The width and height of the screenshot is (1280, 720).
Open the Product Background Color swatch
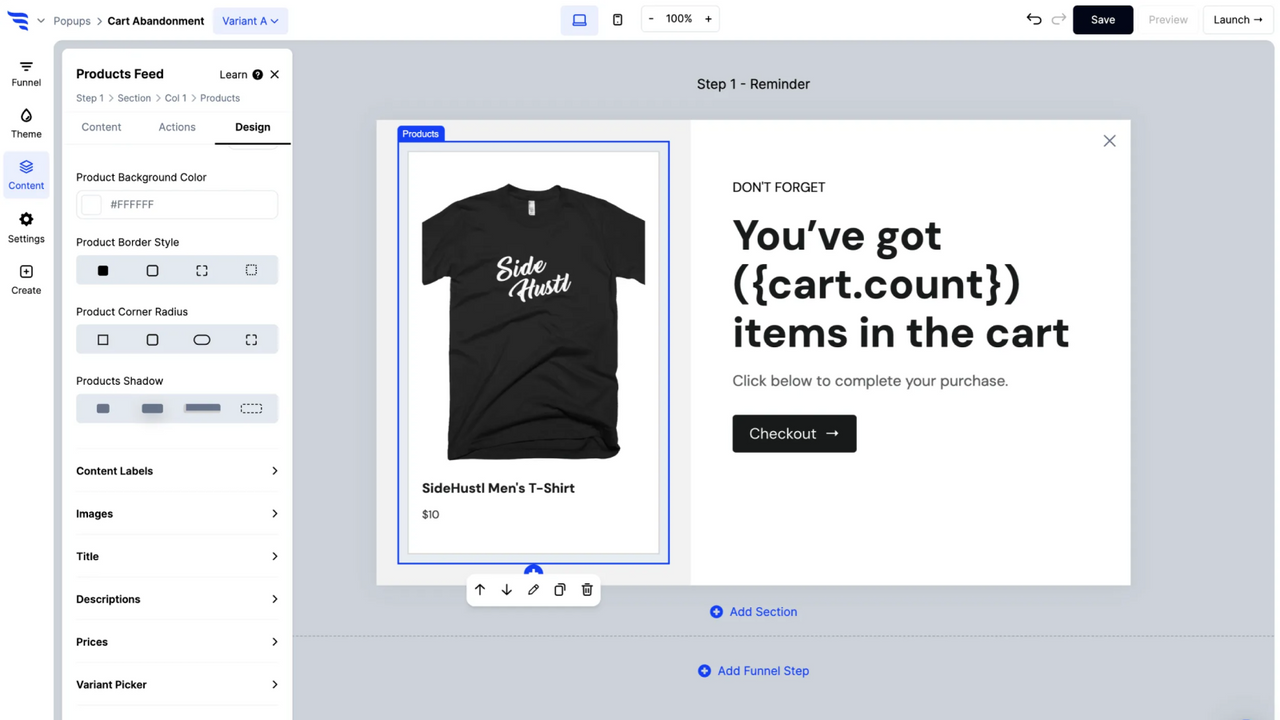[x=90, y=204]
